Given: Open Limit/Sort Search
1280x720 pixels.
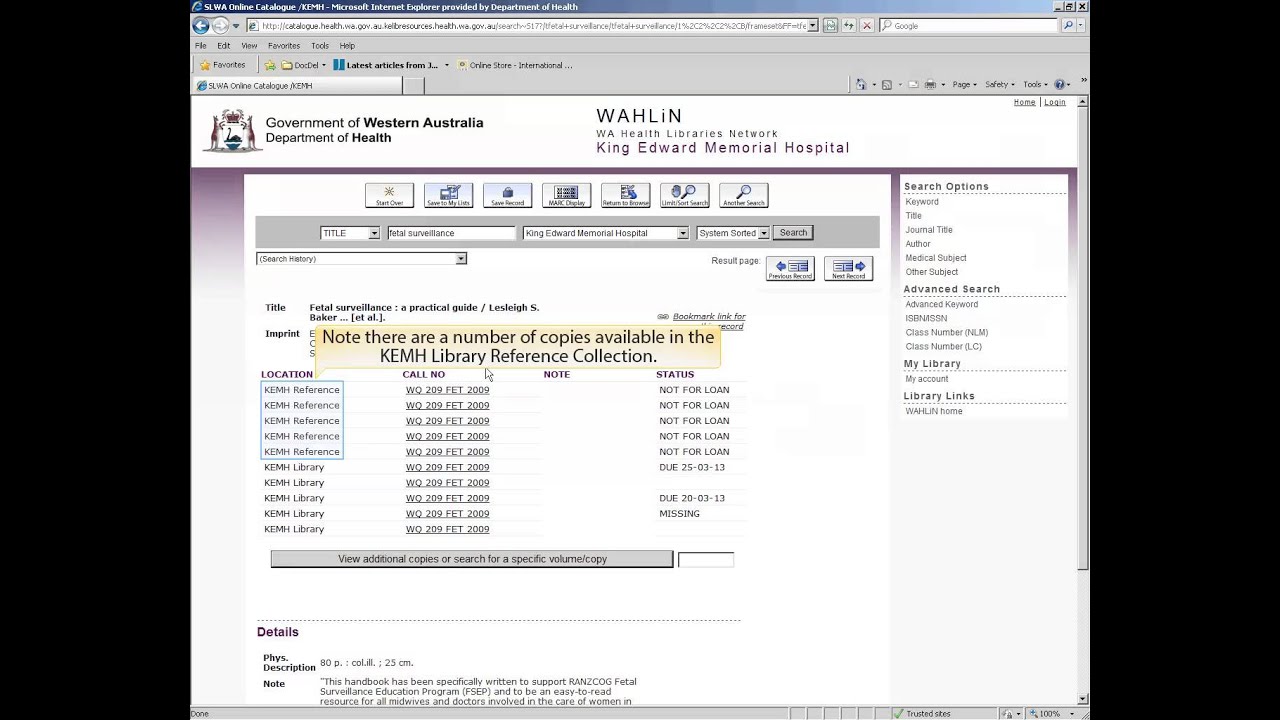Looking at the screenshot, I should (x=684, y=195).
